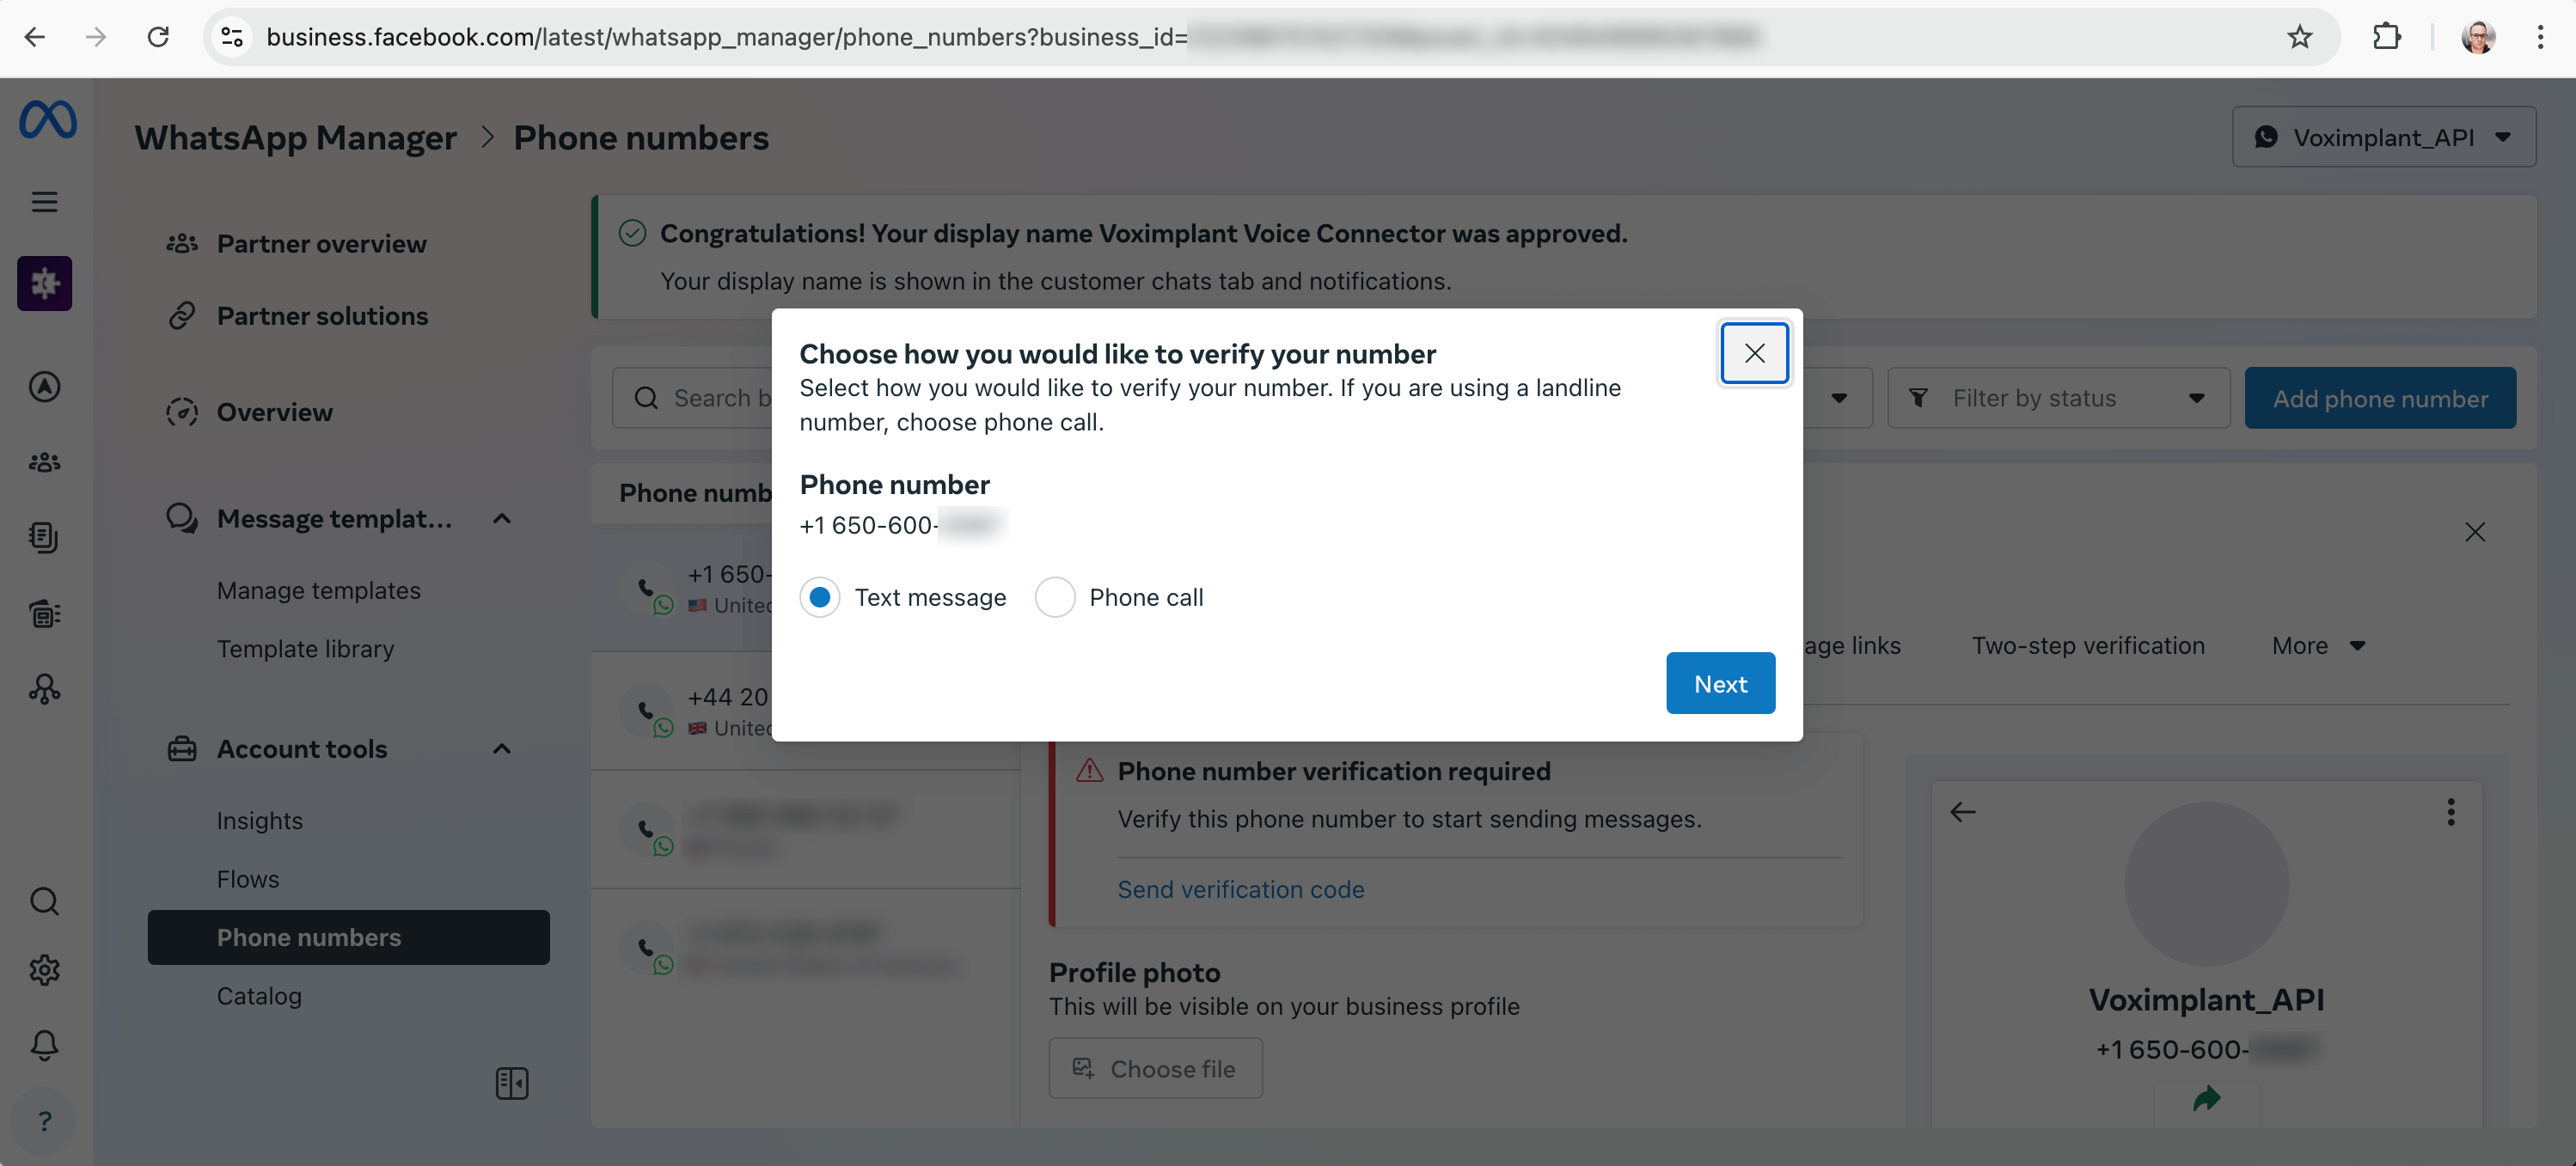The height and width of the screenshot is (1166, 2576).
Task: Open the hamburger navigation menu
Action: tap(44, 201)
